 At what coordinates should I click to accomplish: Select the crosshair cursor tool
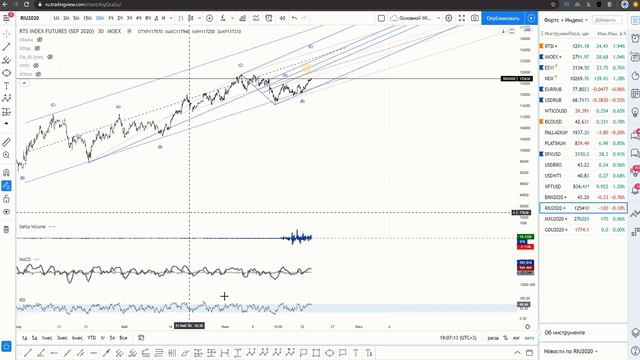pos(6,34)
